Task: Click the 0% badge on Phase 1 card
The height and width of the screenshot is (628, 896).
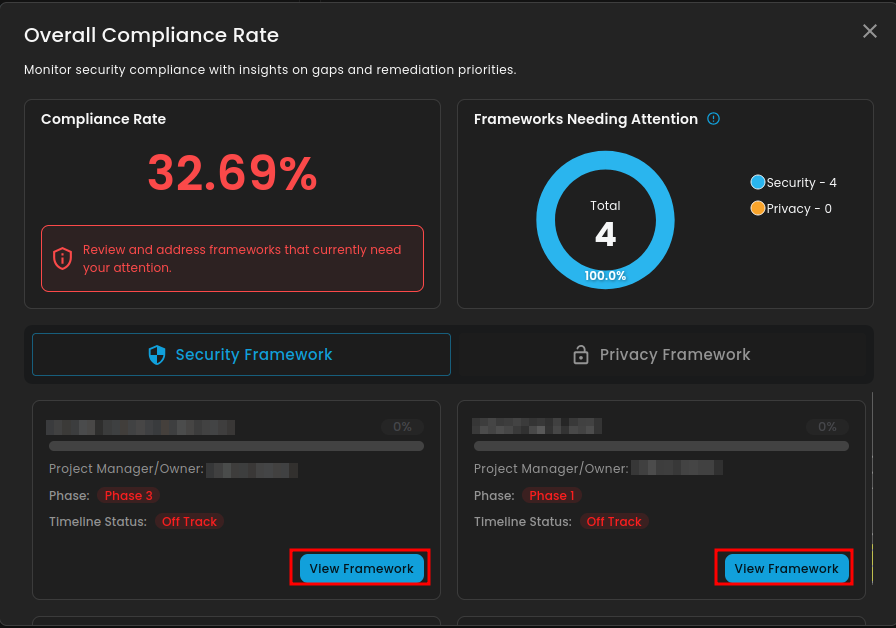Action: tap(827, 427)
